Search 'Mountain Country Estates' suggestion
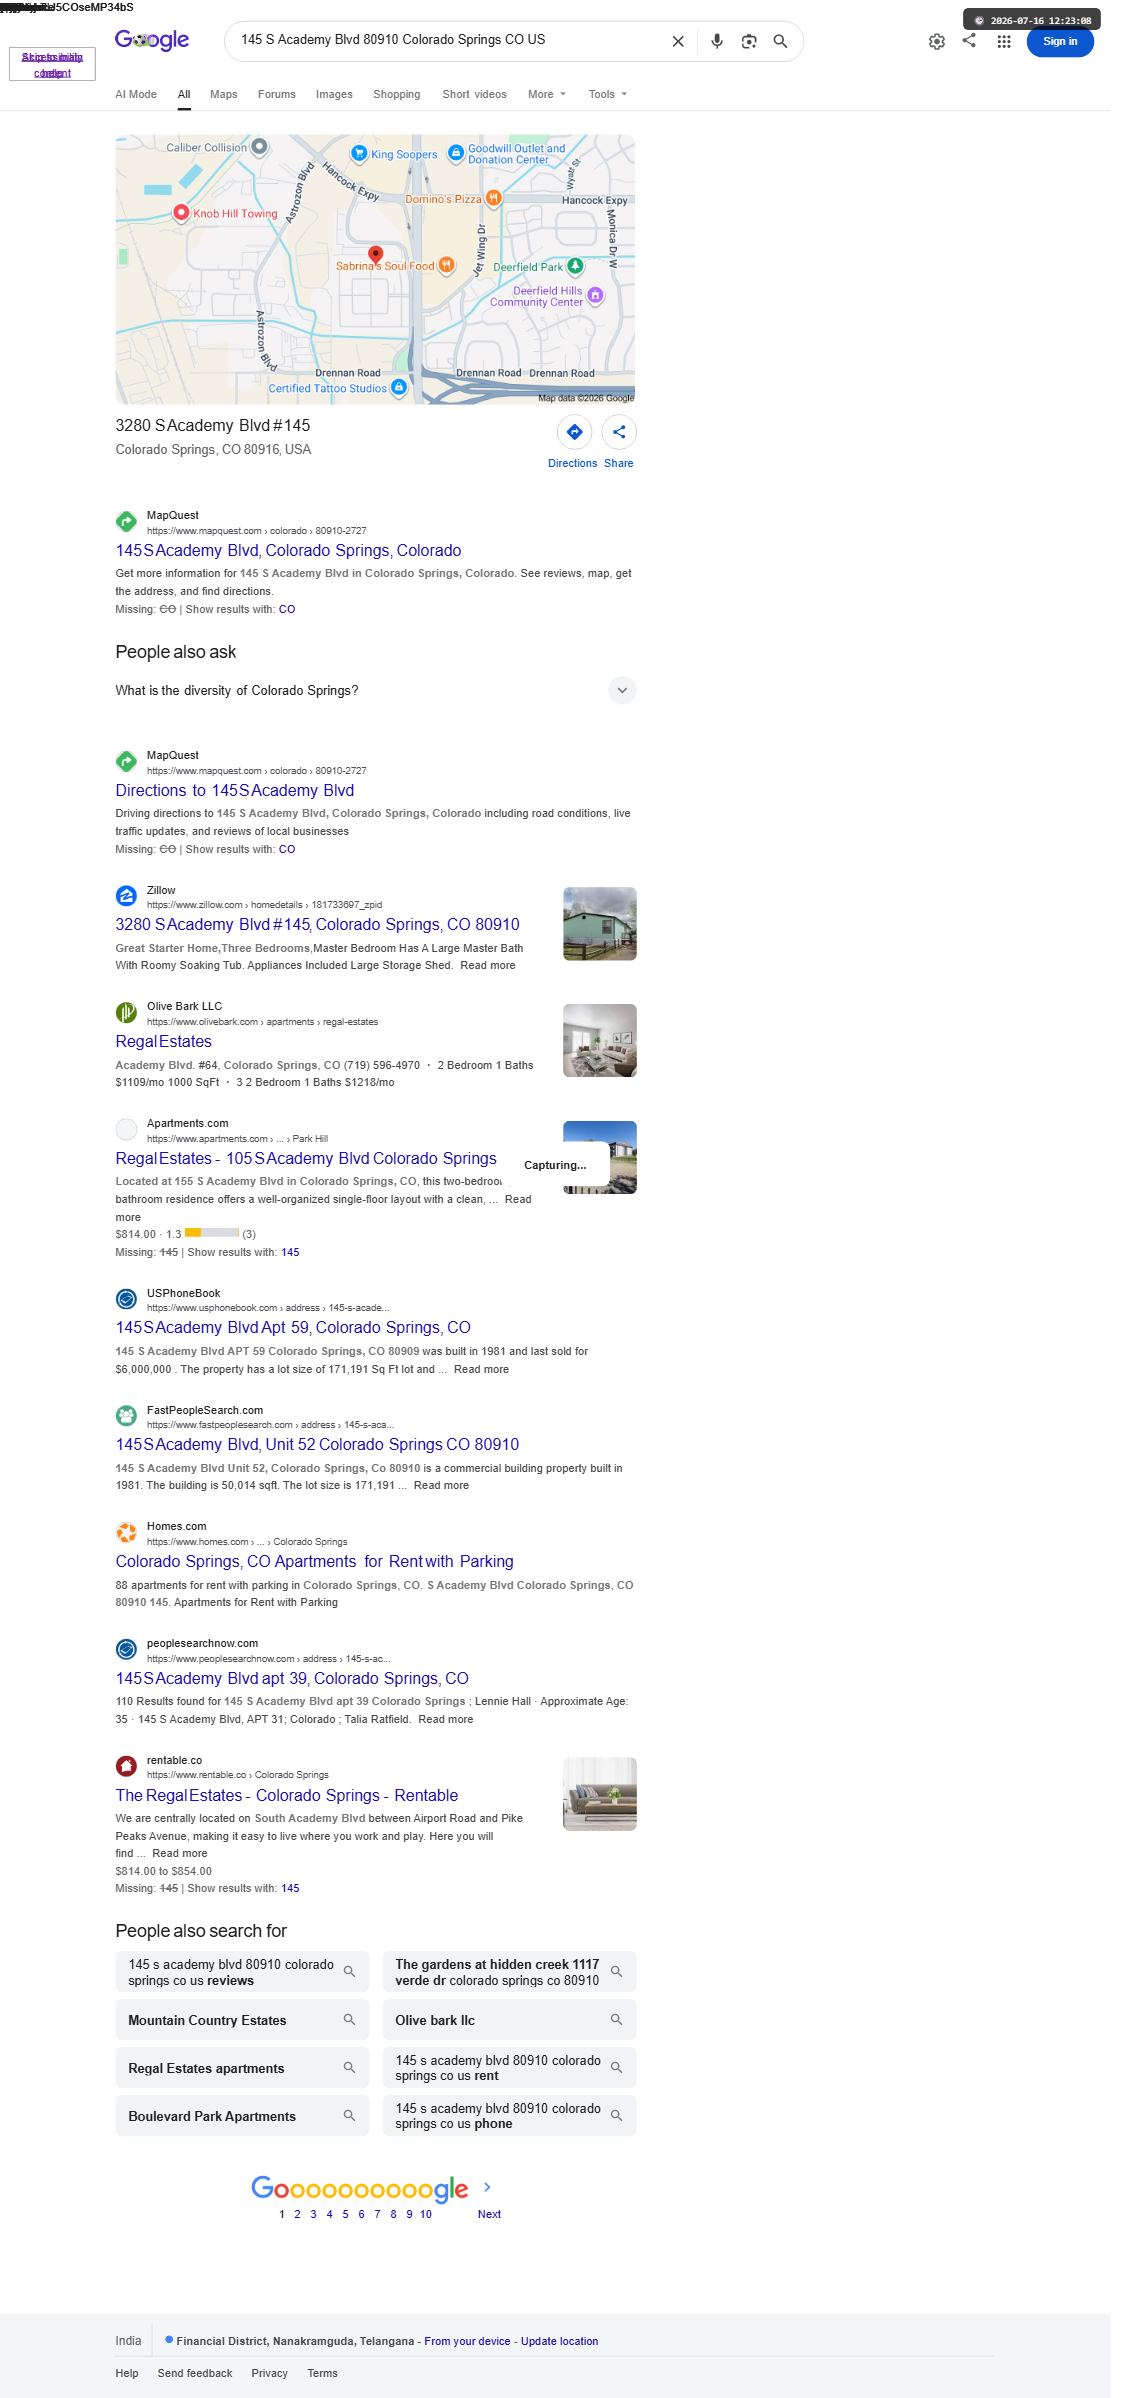Image resolution: width=1124 pixels, height=2398 pixels. tap(242, 2020)
